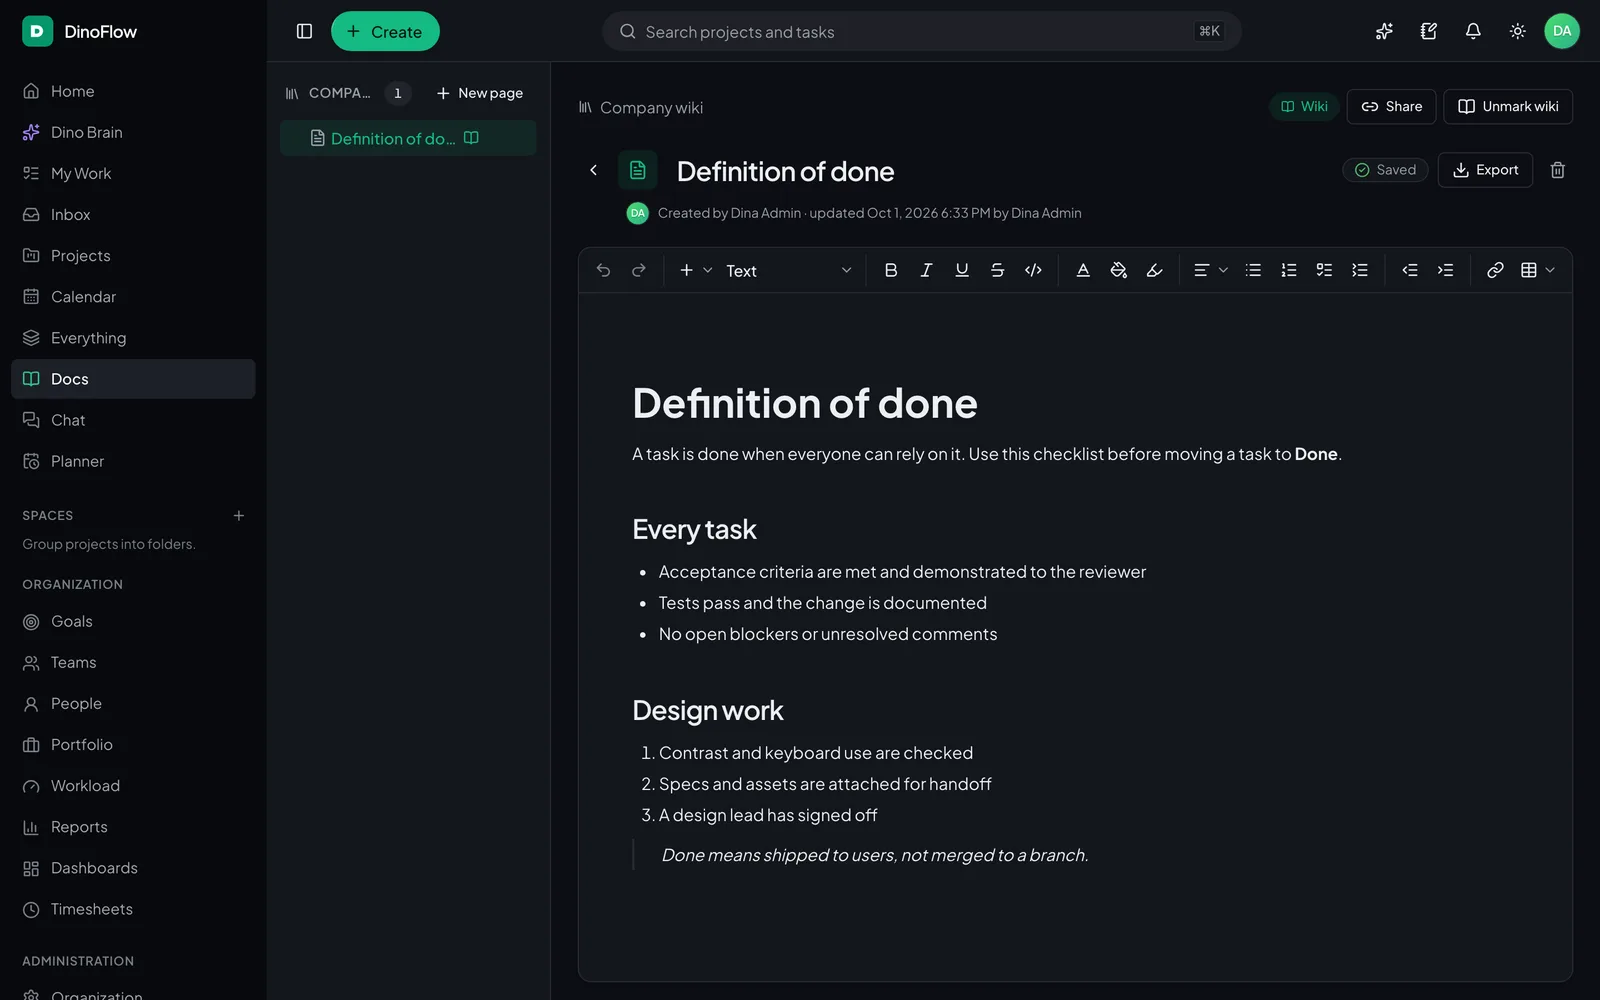Viewport: 1600px width, 1000px height.
Task: Toggle Bold formatting
Action: (891, 270)
